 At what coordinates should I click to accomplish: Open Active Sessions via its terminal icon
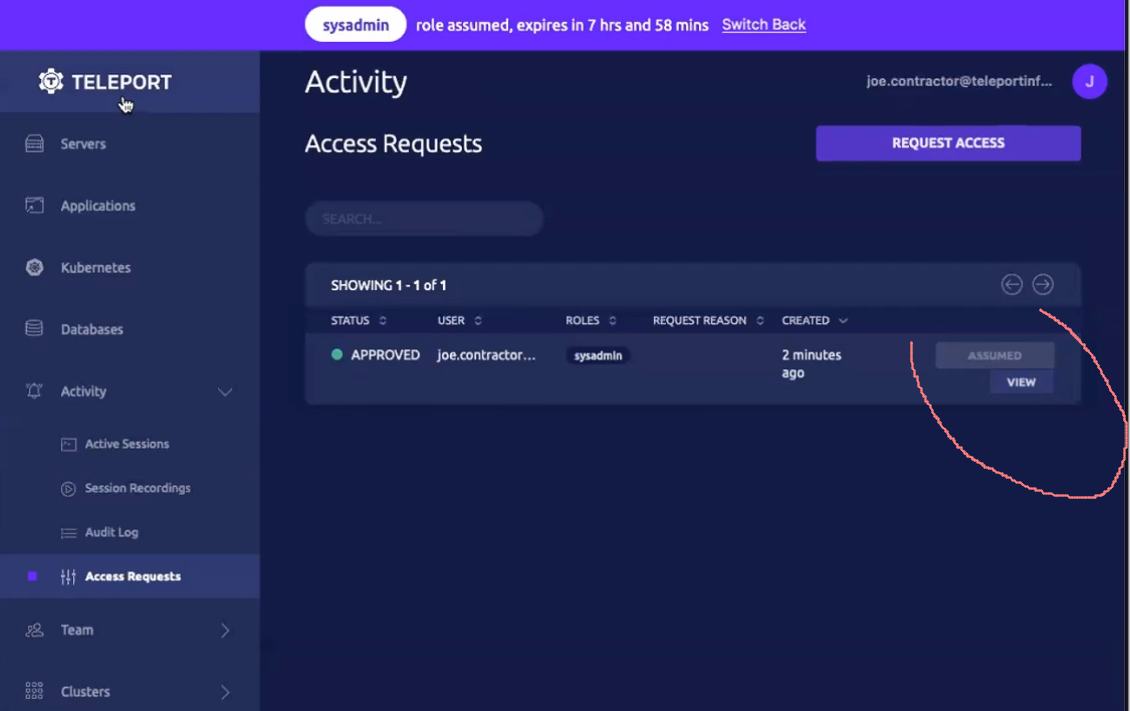pos(68,443)
